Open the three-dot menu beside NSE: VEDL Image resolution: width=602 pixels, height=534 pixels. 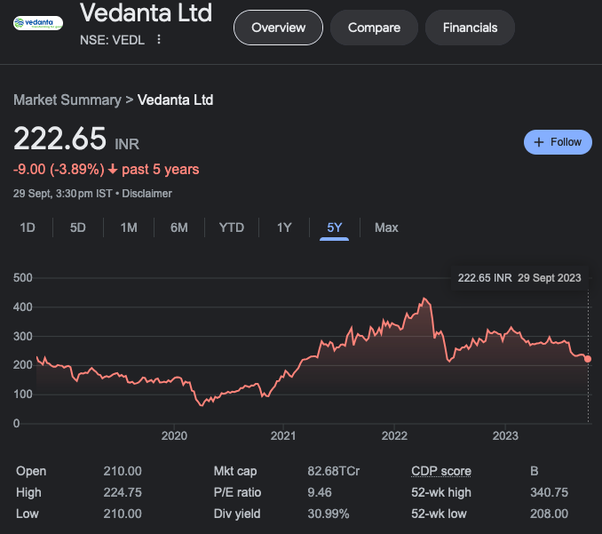[158, 40]
